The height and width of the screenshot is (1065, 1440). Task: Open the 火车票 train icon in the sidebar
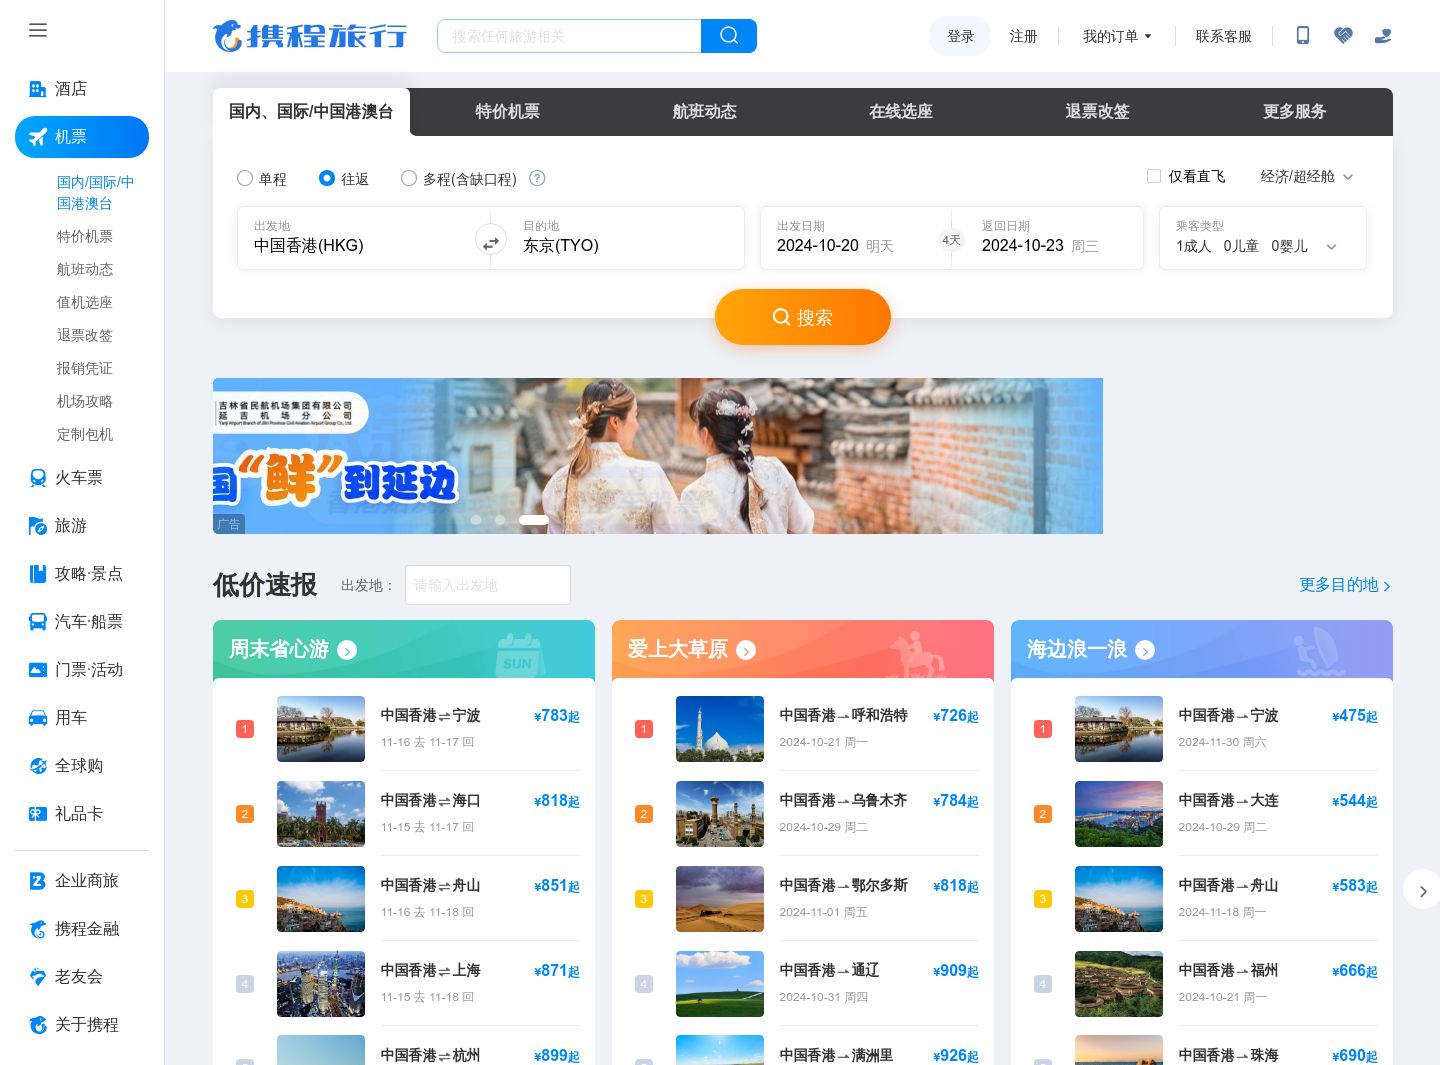[38, 478]
